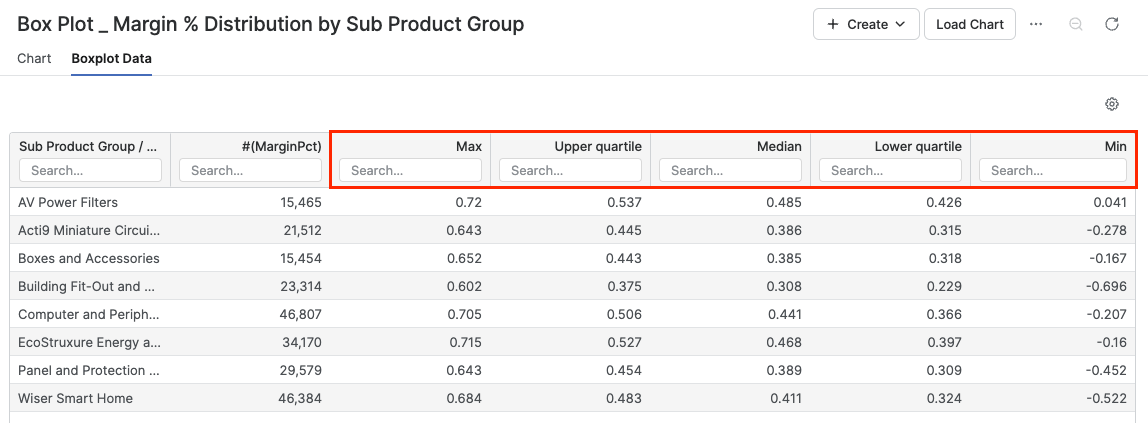Screen dimensions: 1148x423
Task: Focus the #(MarginPct) search box
Action: click(x=250, y=171)
